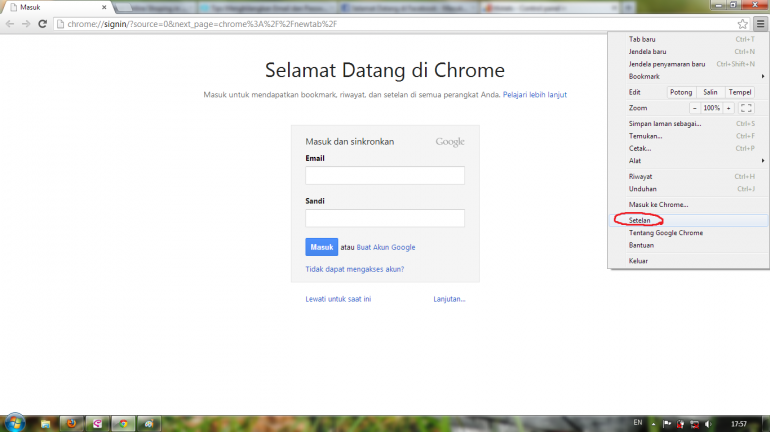Click the network tray icon
Image resolution: width=770 pixels, height=432 pixels.
click(694, 424)
